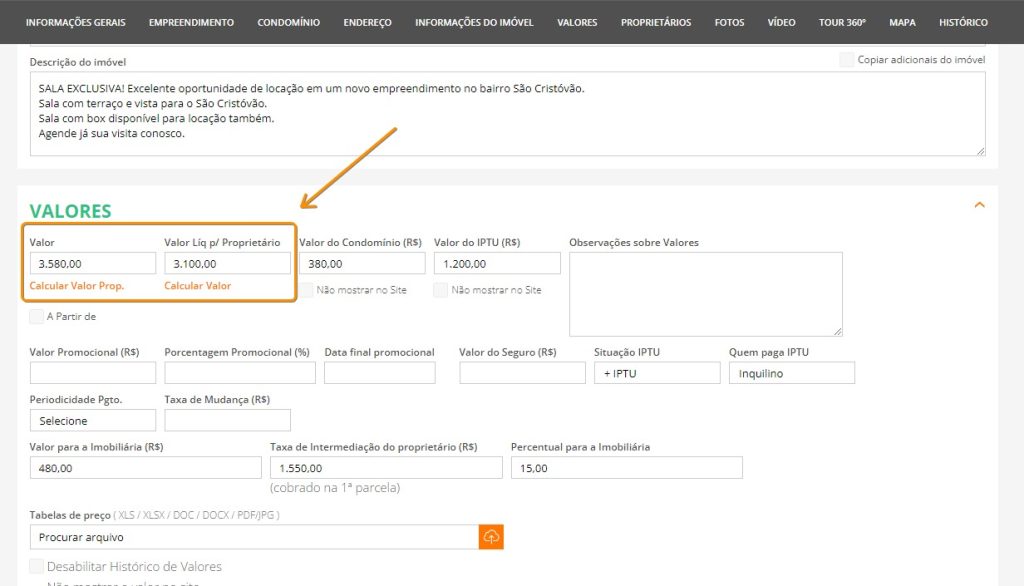Open the Situação IPTU dropdown
This screenshot has width=1024, height=586.
click(656, 373)
